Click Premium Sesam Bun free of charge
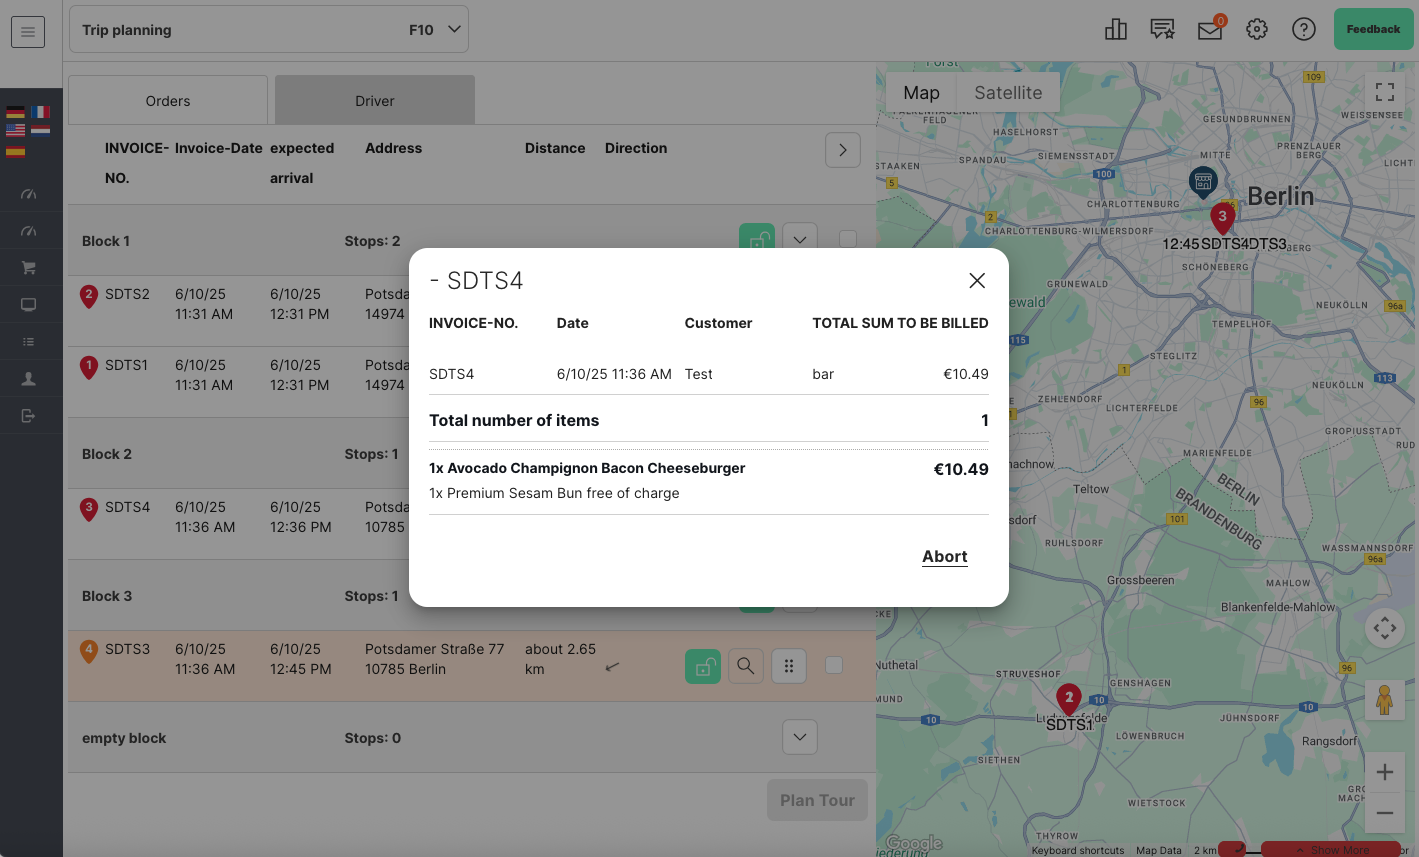Viewport: 1419px width, 857px height. (x=554, y=493)
